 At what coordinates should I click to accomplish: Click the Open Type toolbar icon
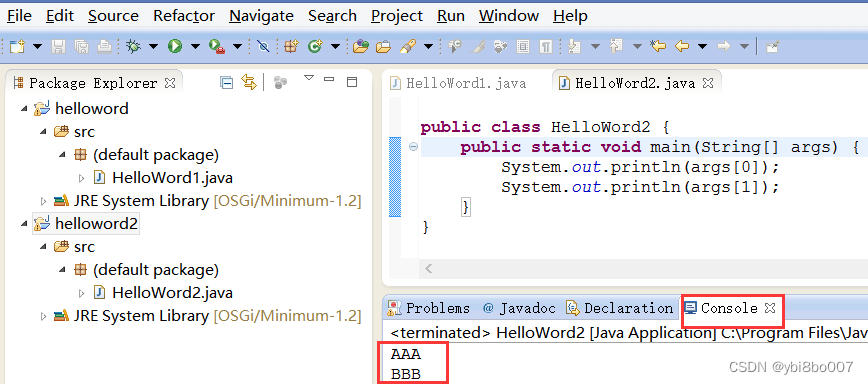click(361, 46)
